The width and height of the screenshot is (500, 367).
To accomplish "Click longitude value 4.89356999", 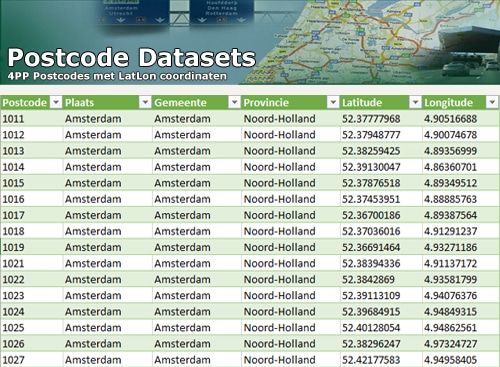I will [x=451, y=151].
